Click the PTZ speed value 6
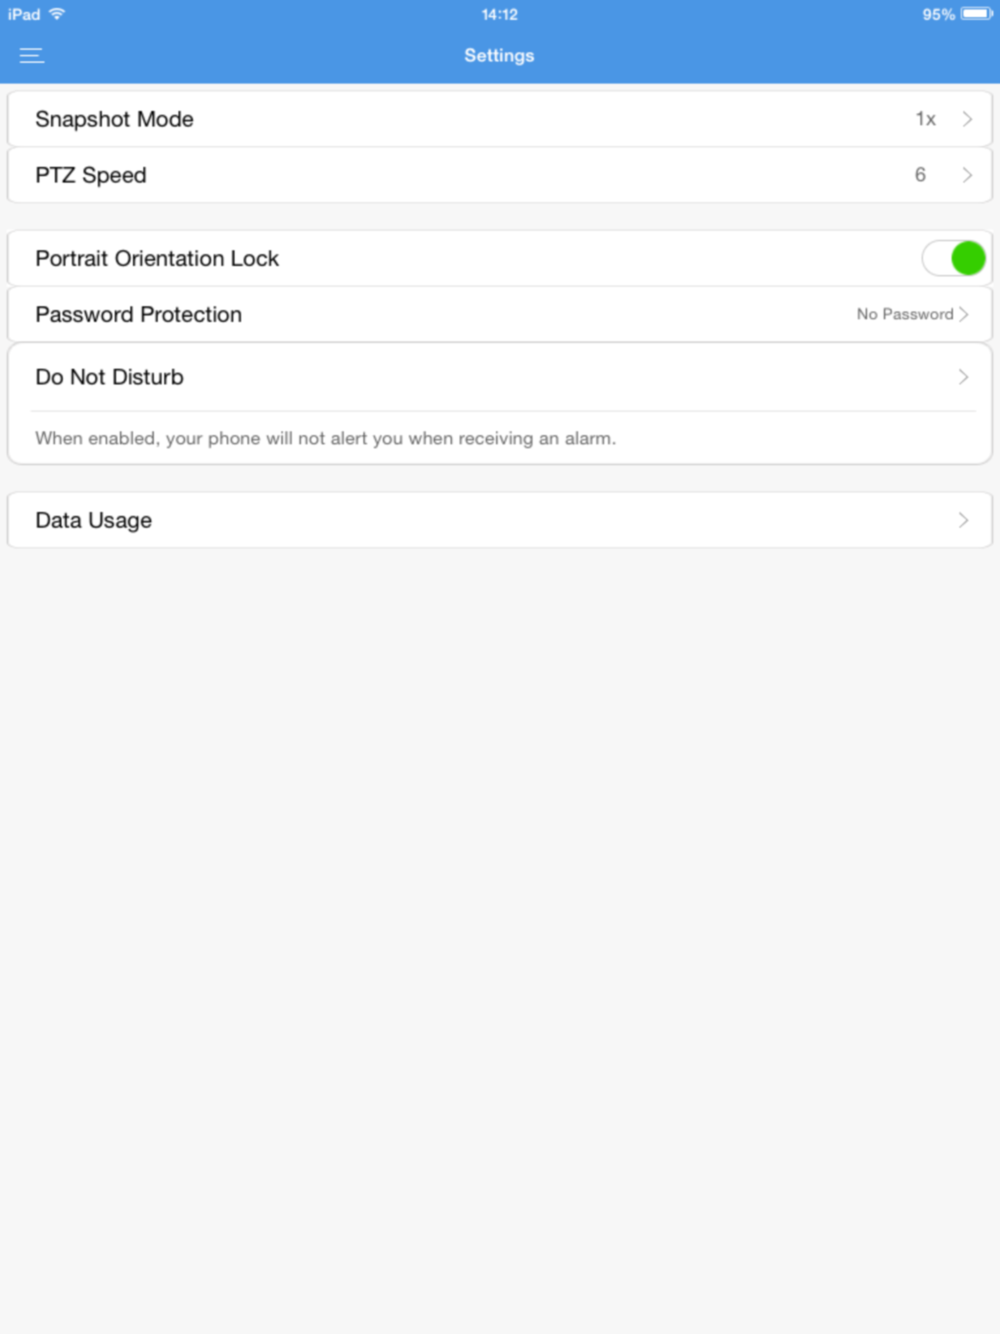The height and width of the screenshot is (1334, 1000). [x=920, y=175]
